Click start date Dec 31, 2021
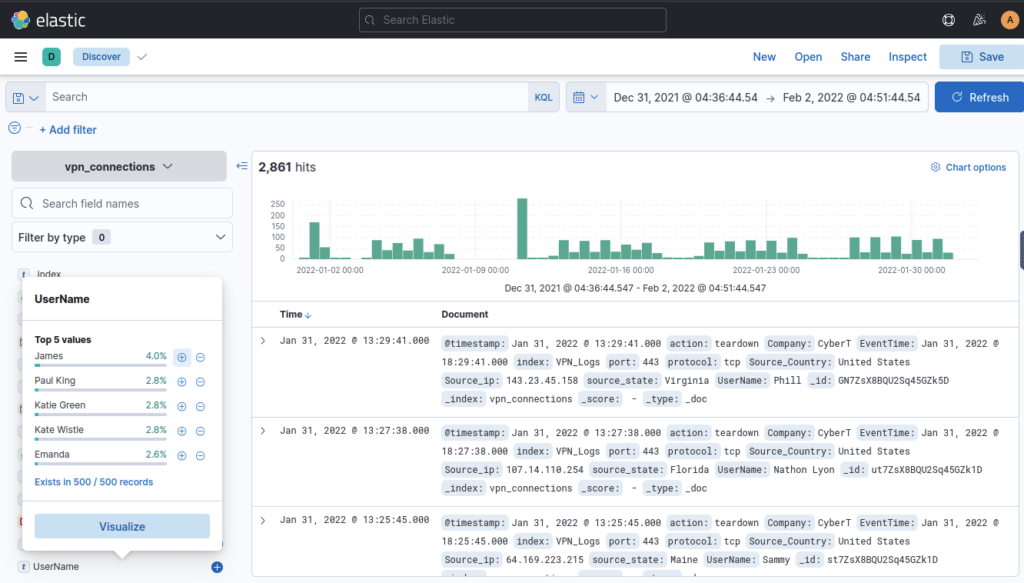The image size is (1024, 583). (x=686, y=97)
